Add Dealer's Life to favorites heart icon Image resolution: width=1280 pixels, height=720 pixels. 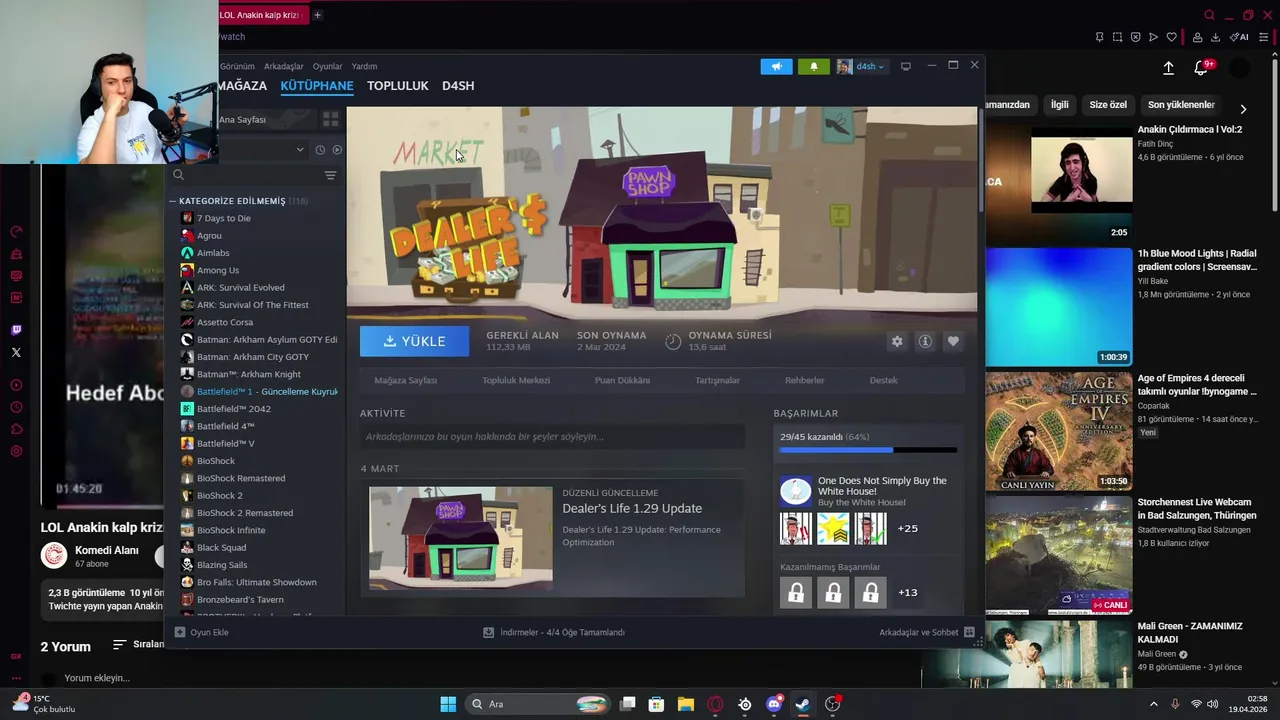953,341
